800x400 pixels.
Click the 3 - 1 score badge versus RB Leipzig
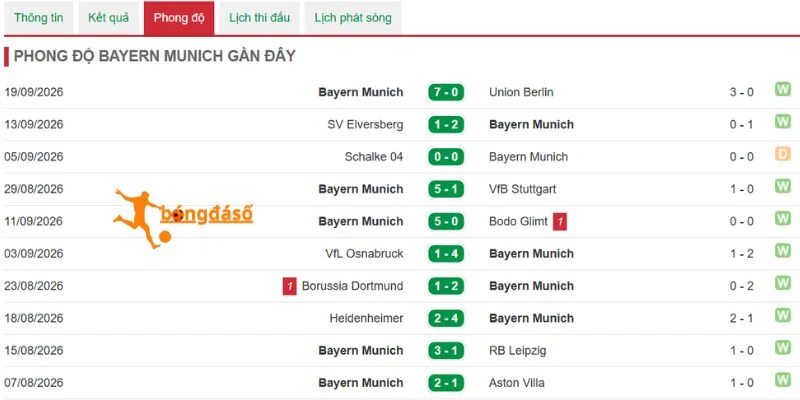(446, 351)
